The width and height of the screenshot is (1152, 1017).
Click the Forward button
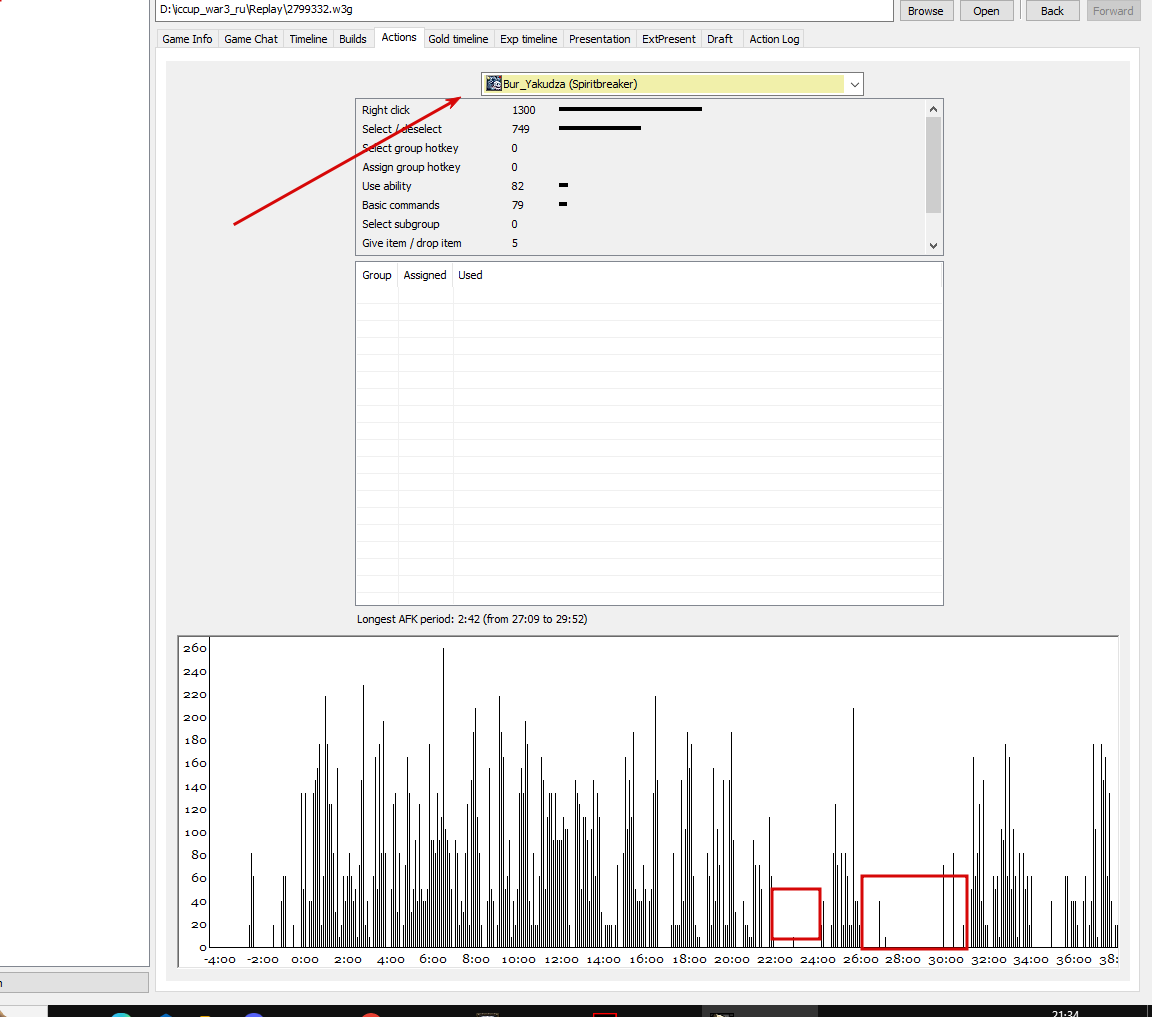[1112, 11]
